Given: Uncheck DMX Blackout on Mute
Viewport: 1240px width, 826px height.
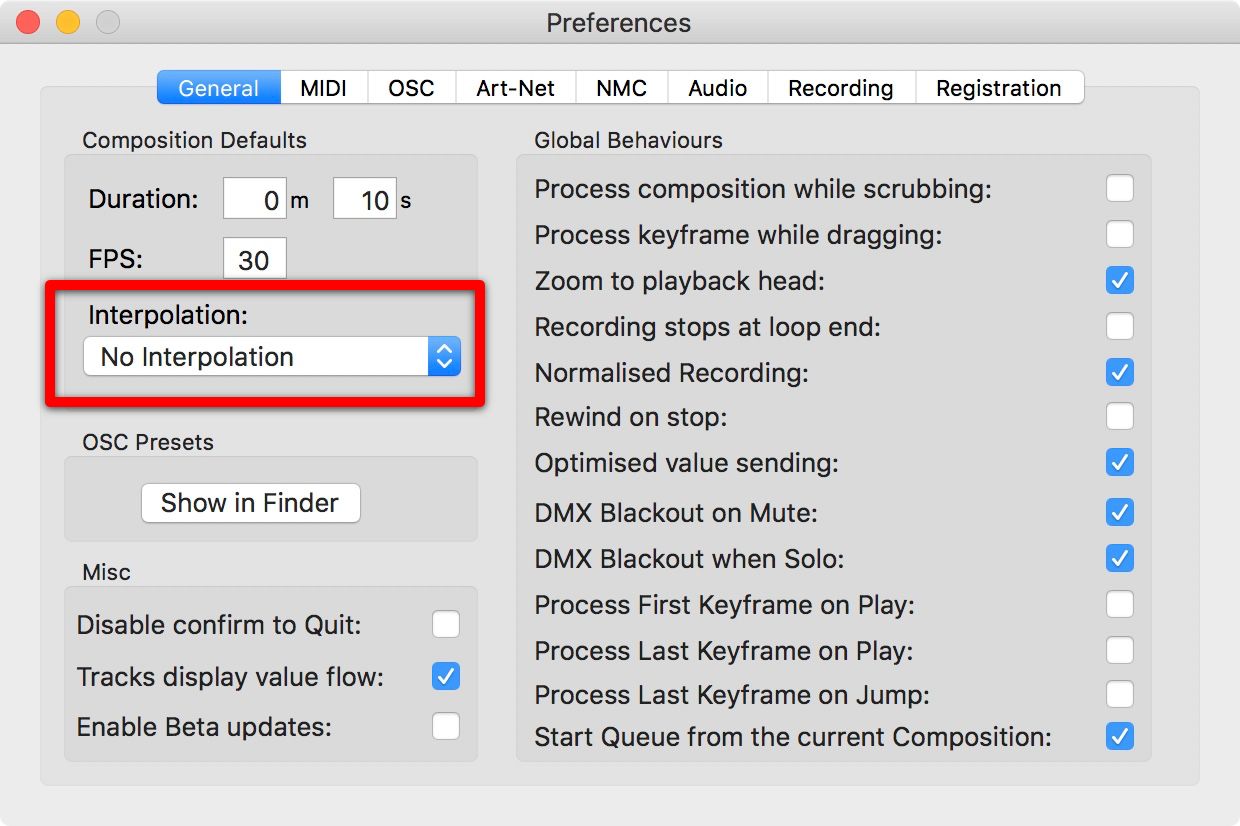Looking at the screenshot, I should tap(1120, 512).
